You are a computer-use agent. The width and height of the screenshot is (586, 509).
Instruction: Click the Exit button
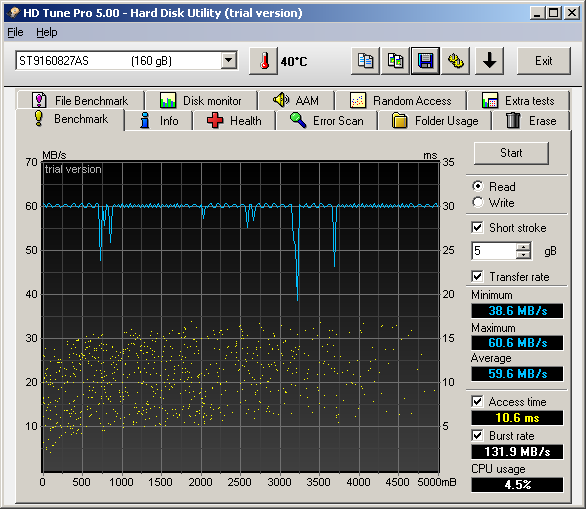[544, 61]
